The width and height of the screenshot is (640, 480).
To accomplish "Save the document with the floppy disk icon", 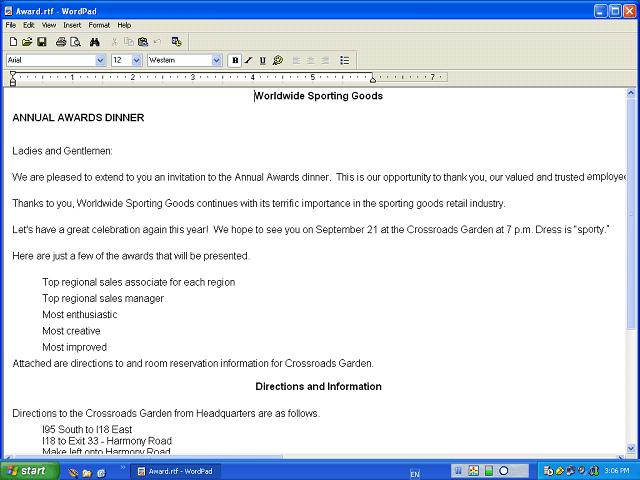I will [x=42, y=42].
